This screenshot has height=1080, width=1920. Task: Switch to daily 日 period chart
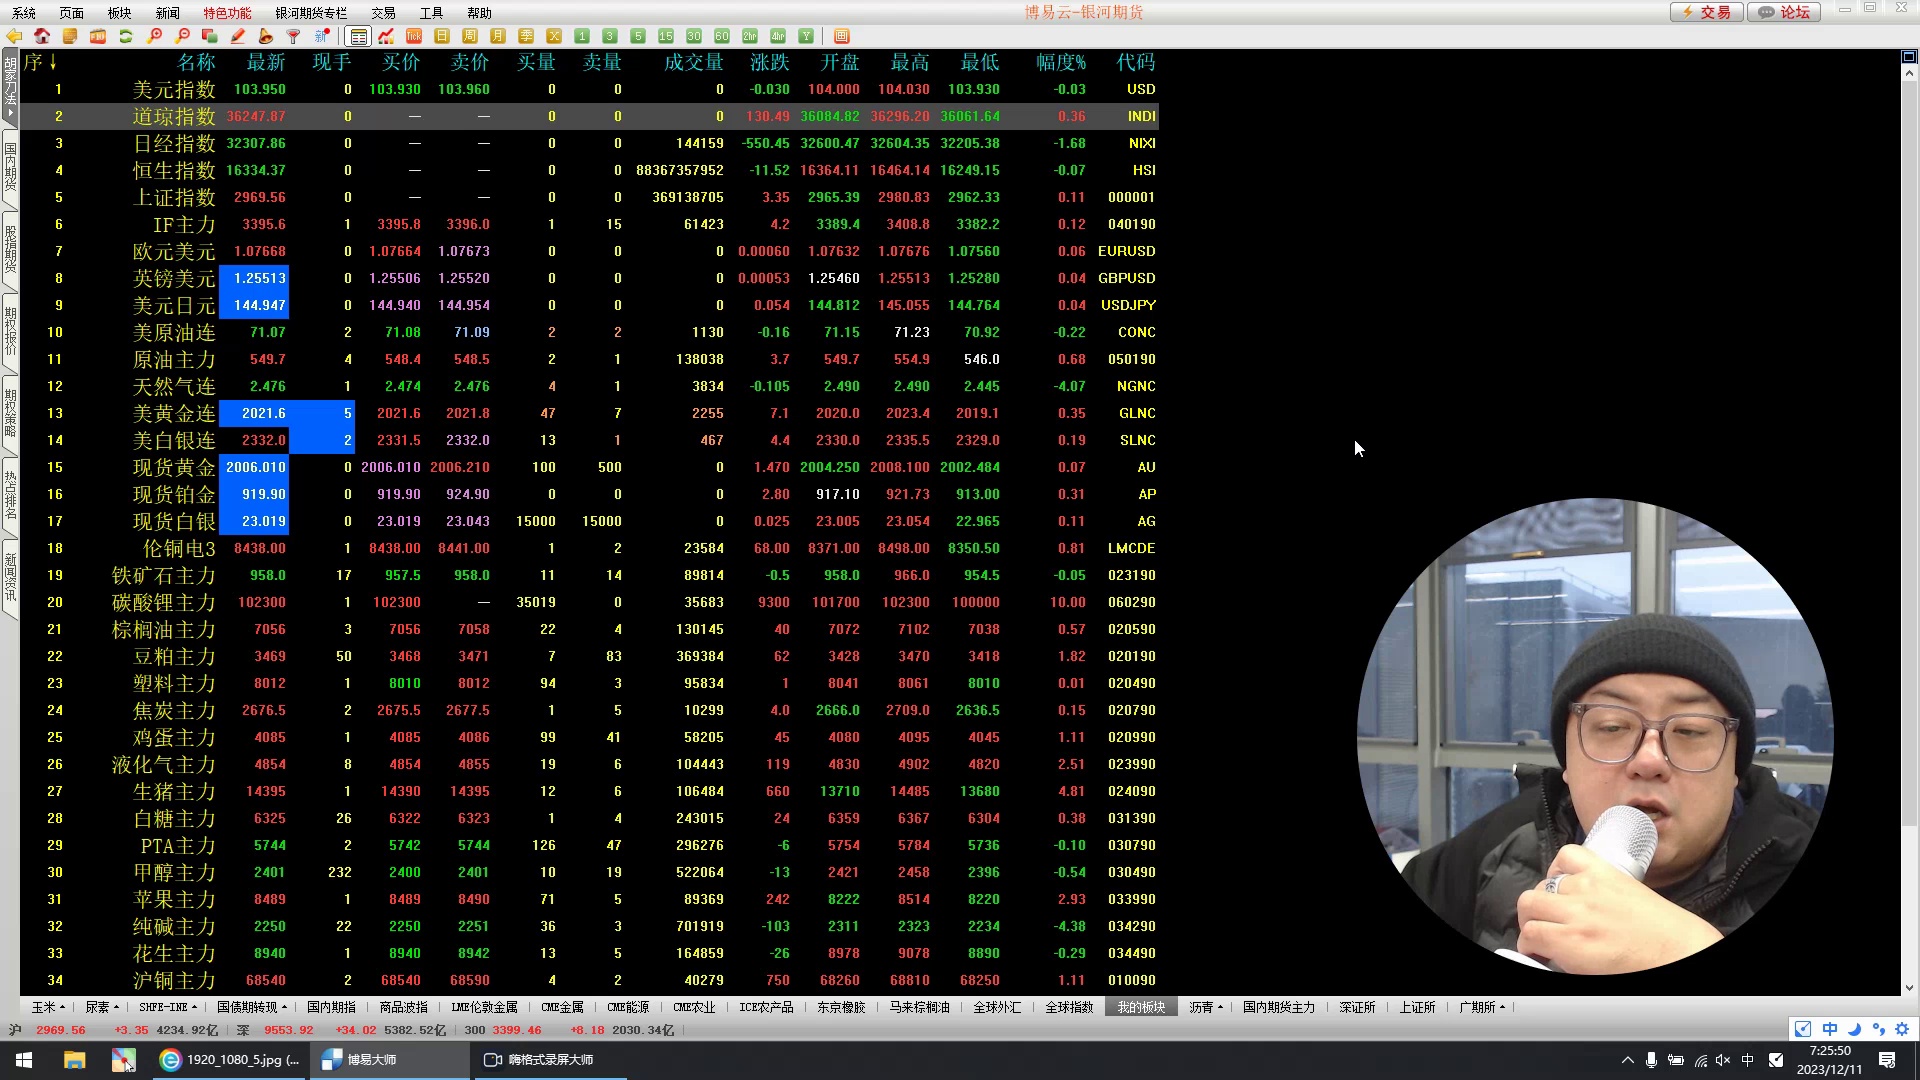[442, 36]
